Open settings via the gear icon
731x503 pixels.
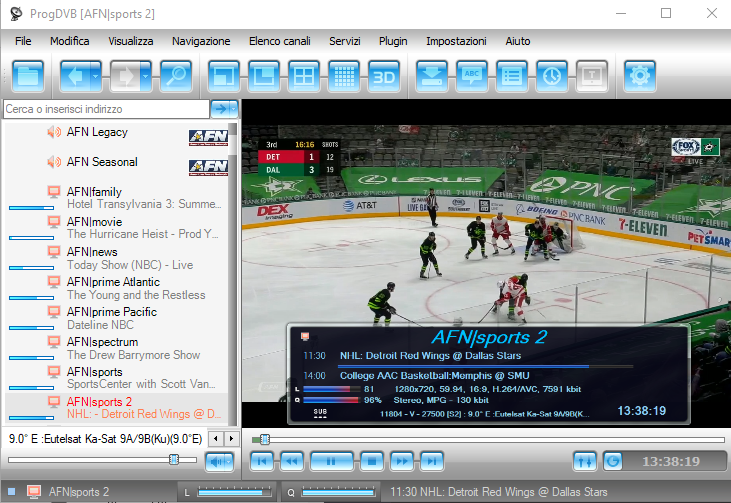coord(640,76)
